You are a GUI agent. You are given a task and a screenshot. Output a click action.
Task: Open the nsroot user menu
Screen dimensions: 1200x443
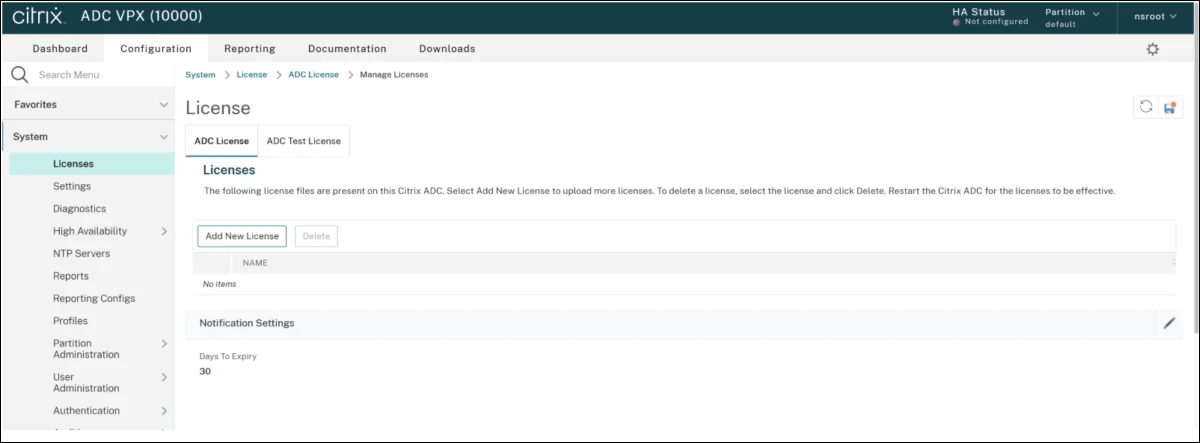[x=1157, y=17]
